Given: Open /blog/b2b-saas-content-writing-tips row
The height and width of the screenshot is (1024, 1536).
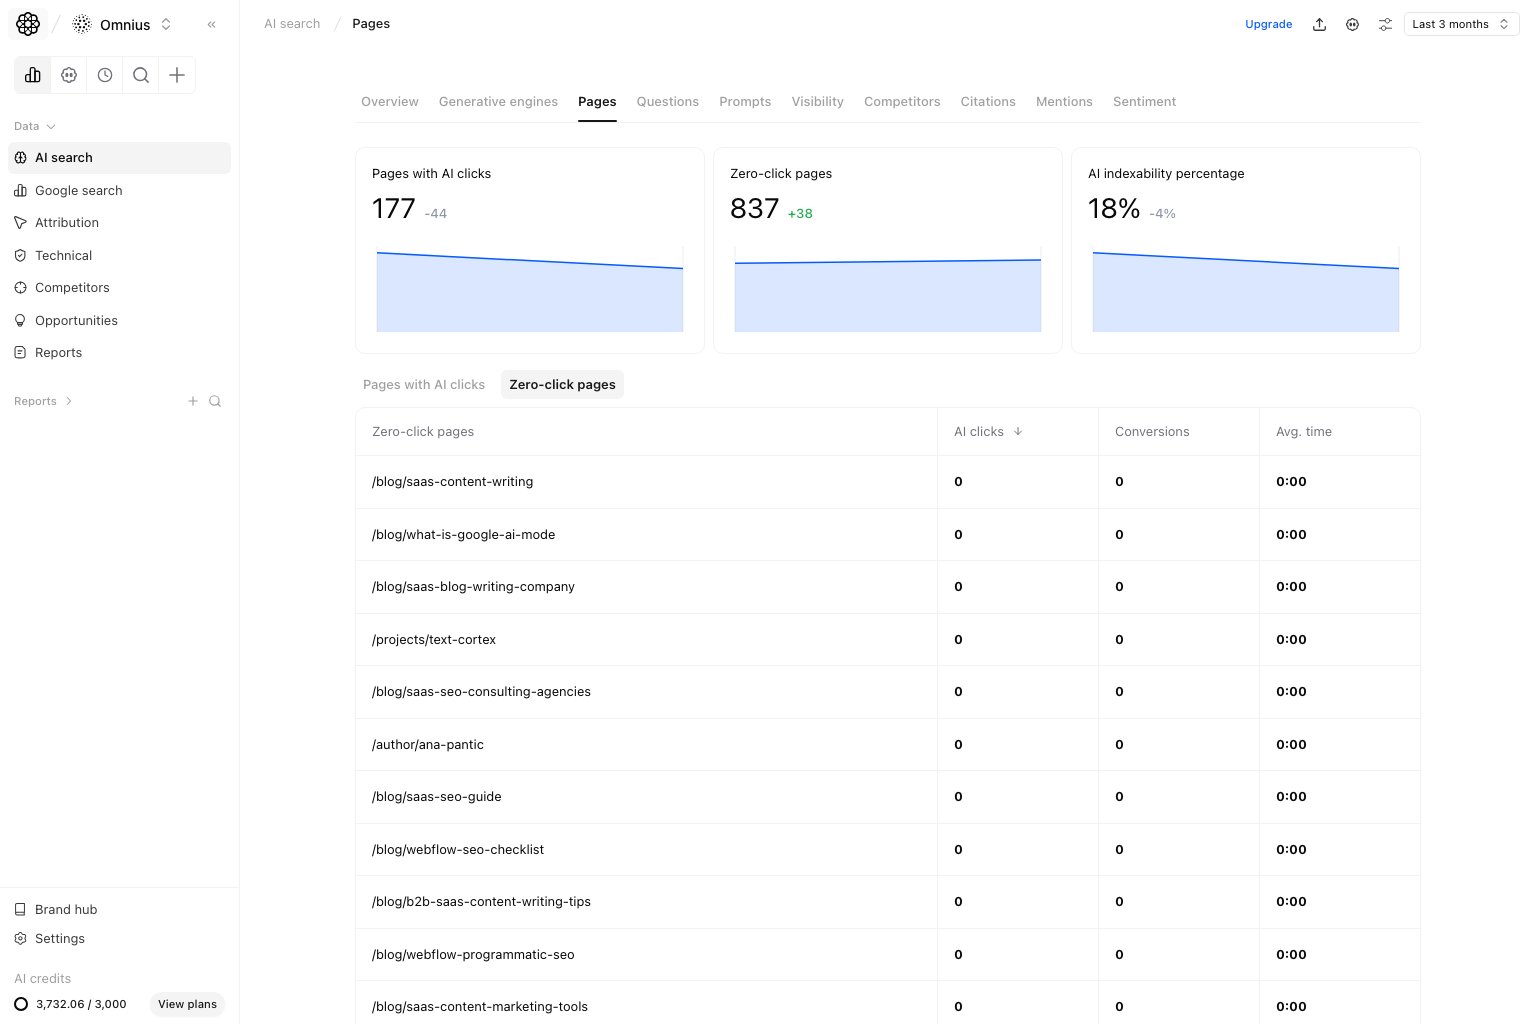Looking at the screenshot, I should (x=888, y=902).
